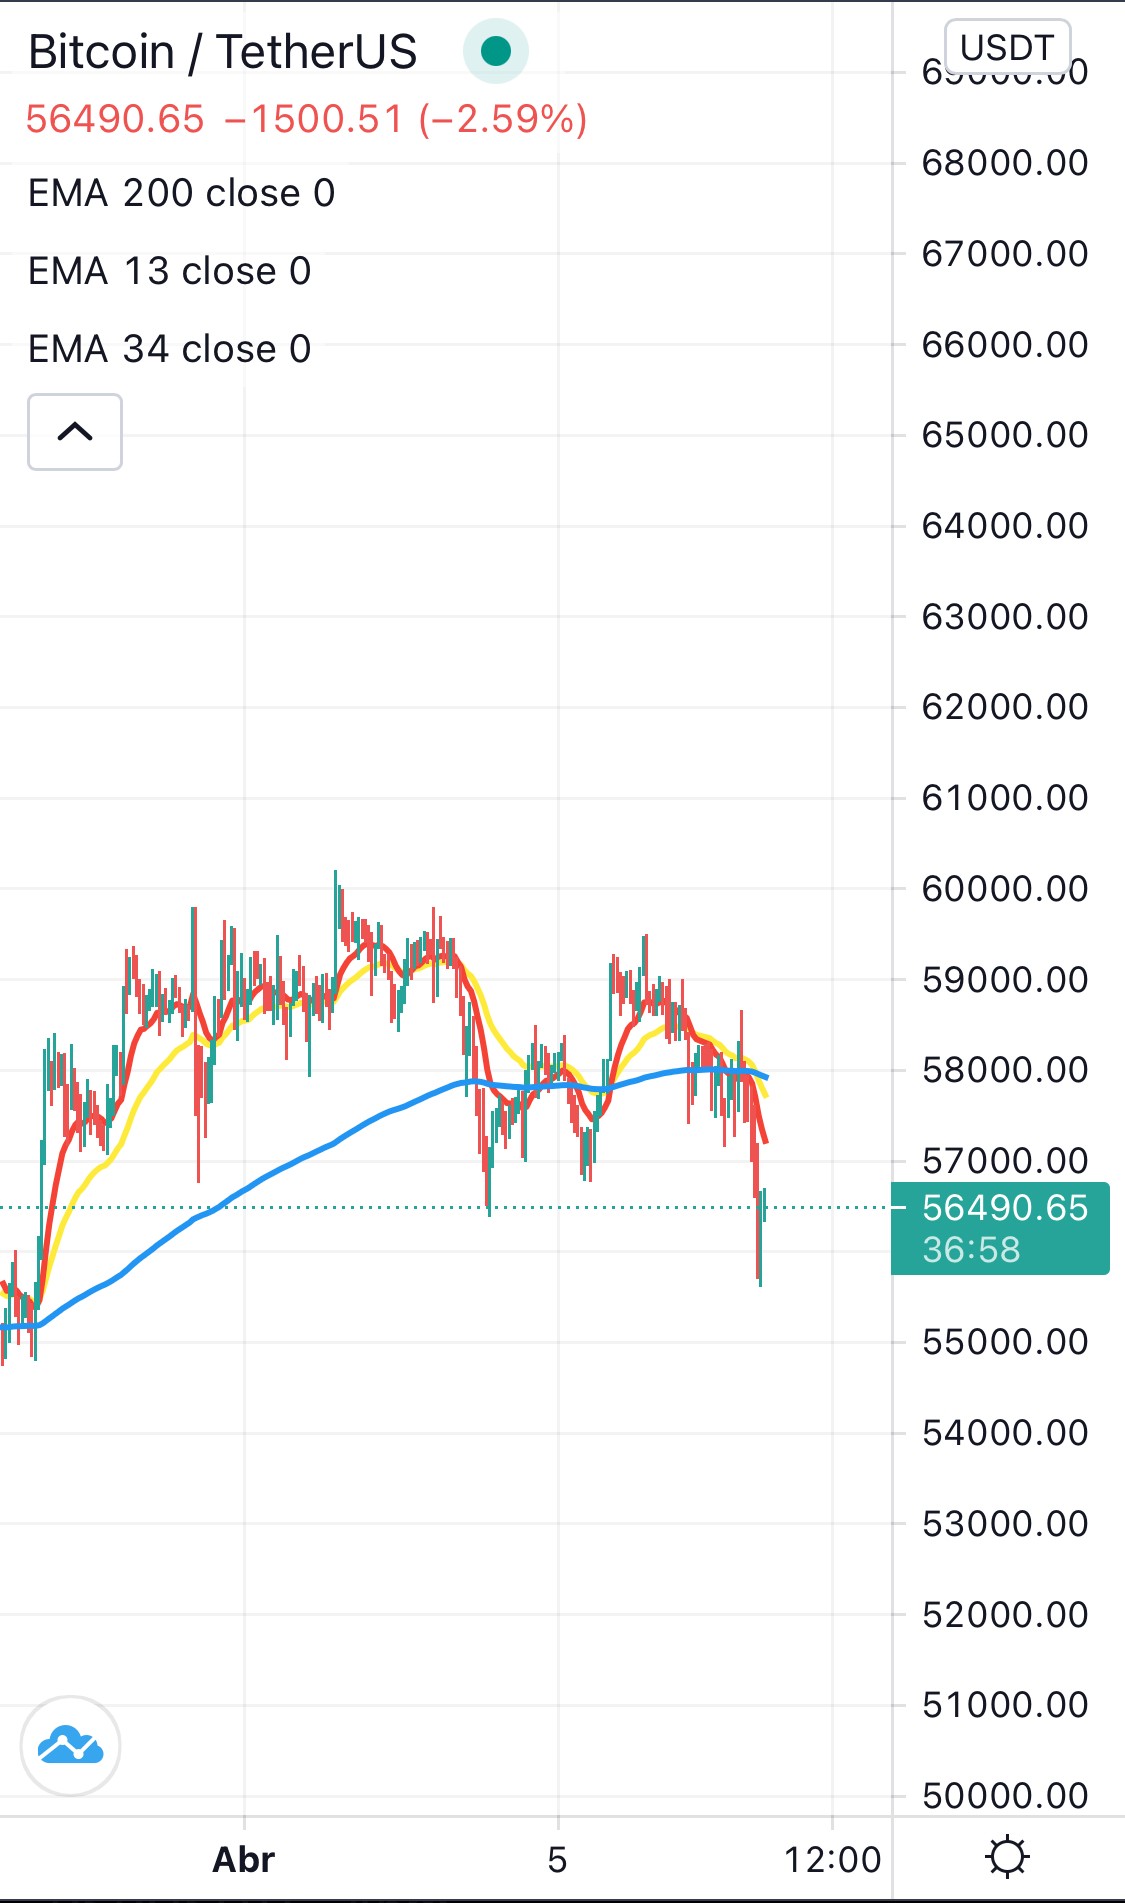The height and width of the screenshot is (1903, 1125).
Task: Tap the green market status dot
Action: coord(496,51)
